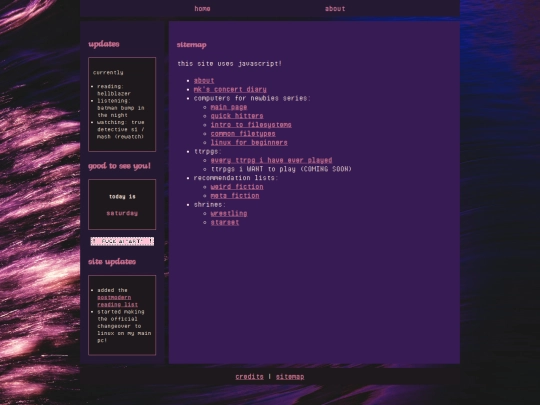This screenshot has width=540, height=405.
Task: Click the 'reading: hellblazer' list item
Action: pyautogui.click(x=114, y=90)
